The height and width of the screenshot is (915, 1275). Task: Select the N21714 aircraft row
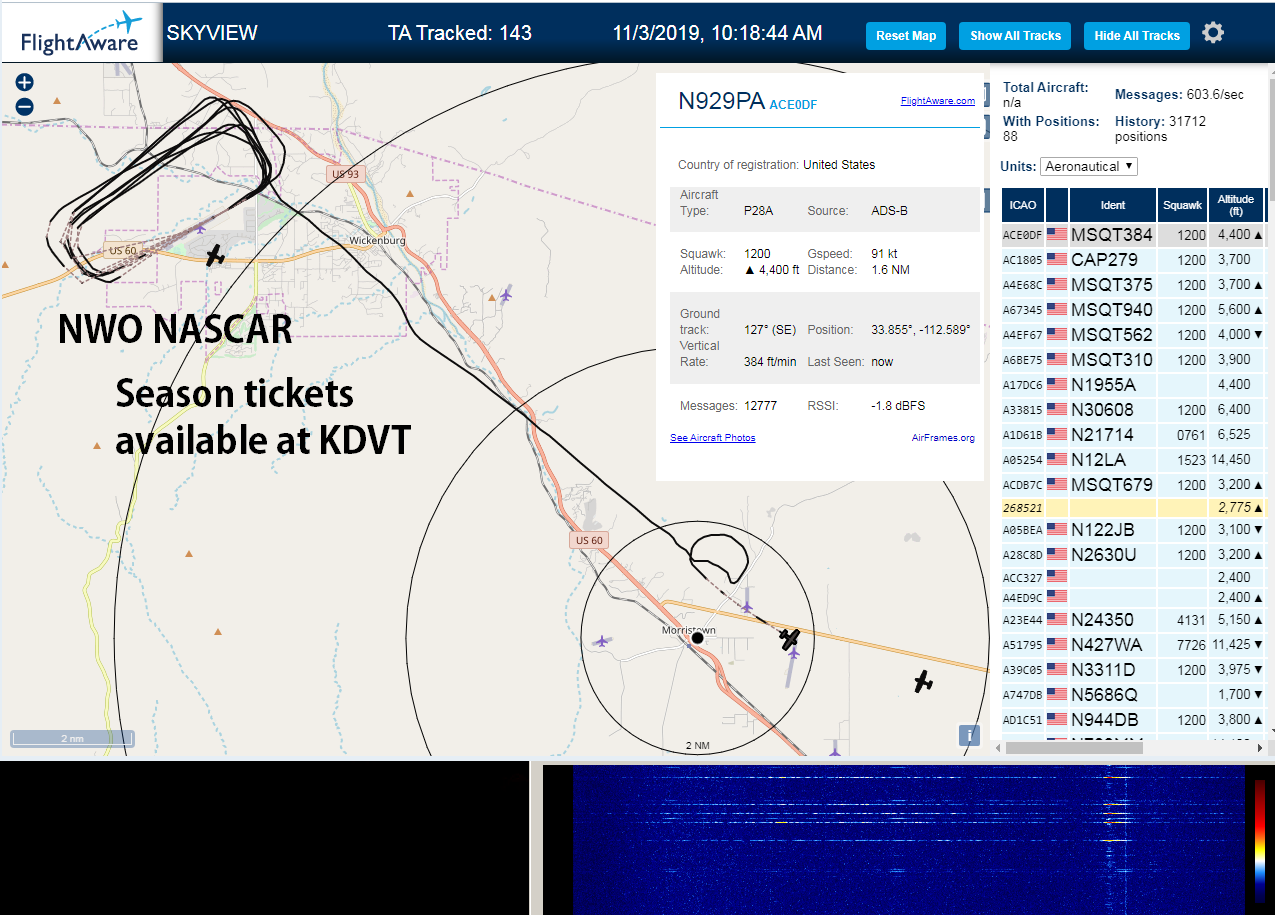pos(1133,435)
